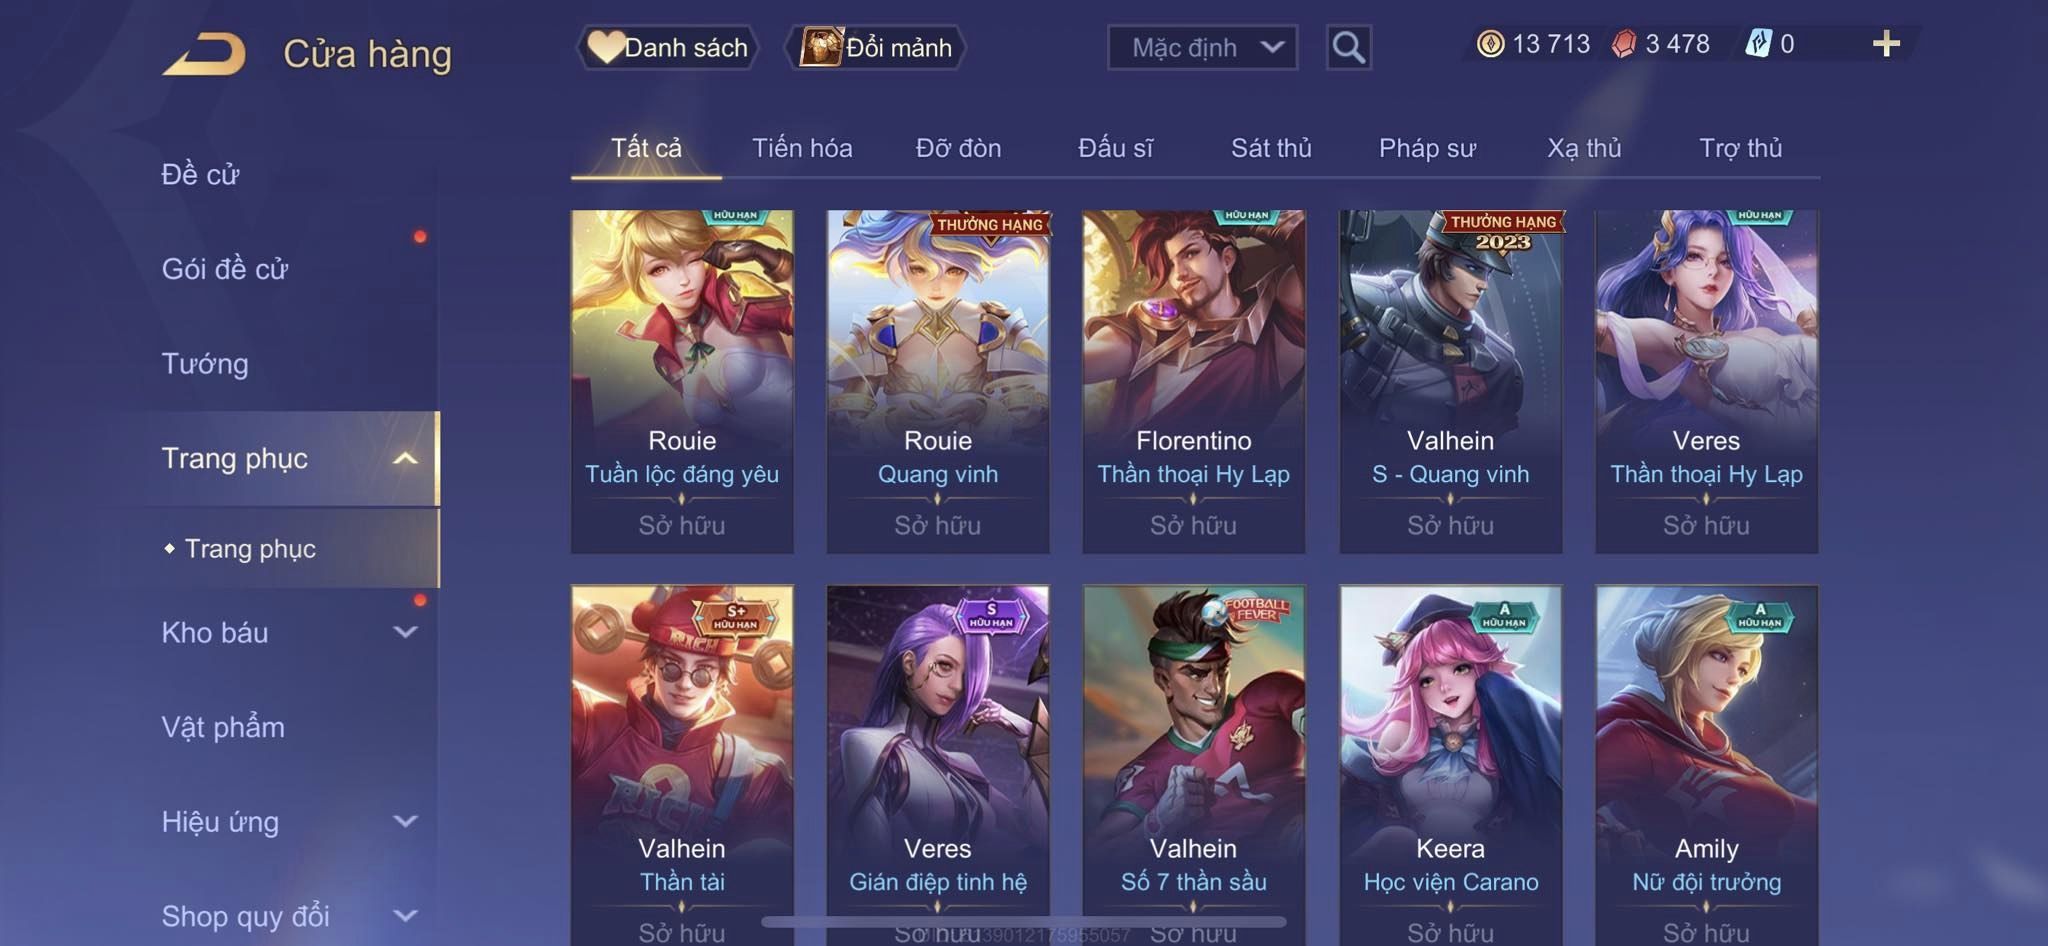Open the Gói đề cử menu item

click(225, 268)
